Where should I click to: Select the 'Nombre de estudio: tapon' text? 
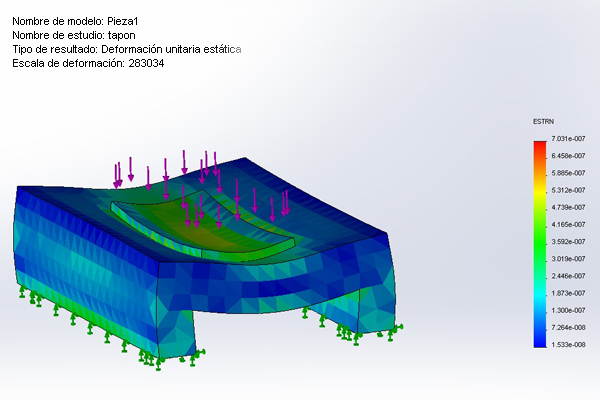coord(73,35)
